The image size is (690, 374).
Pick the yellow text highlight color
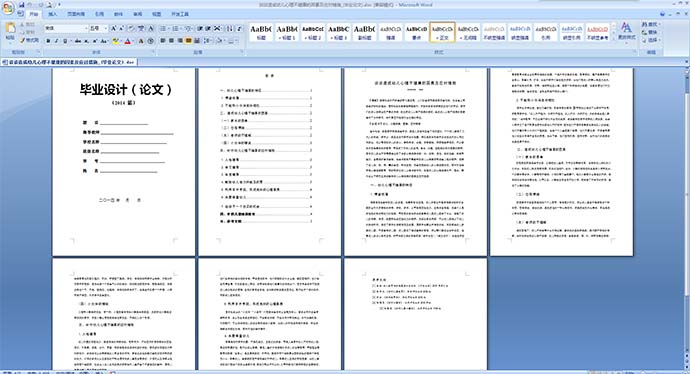(116, 41)
